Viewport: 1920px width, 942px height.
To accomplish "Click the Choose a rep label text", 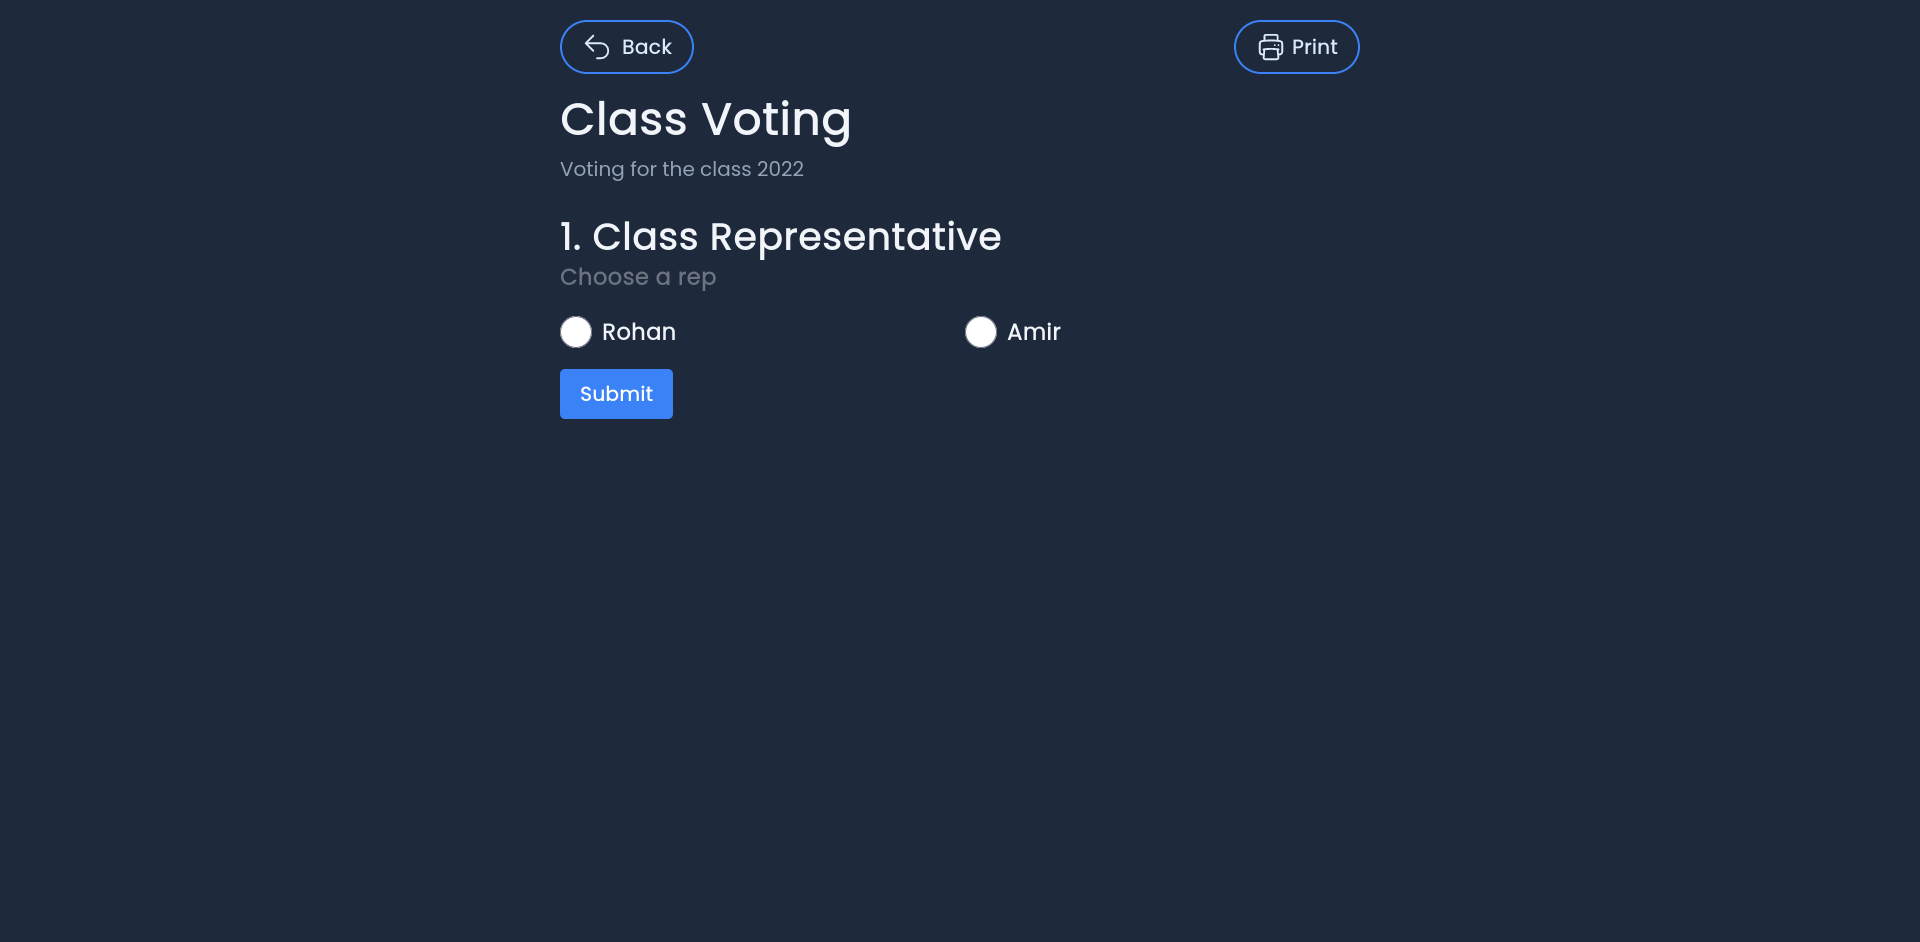I will coord(637,277).
